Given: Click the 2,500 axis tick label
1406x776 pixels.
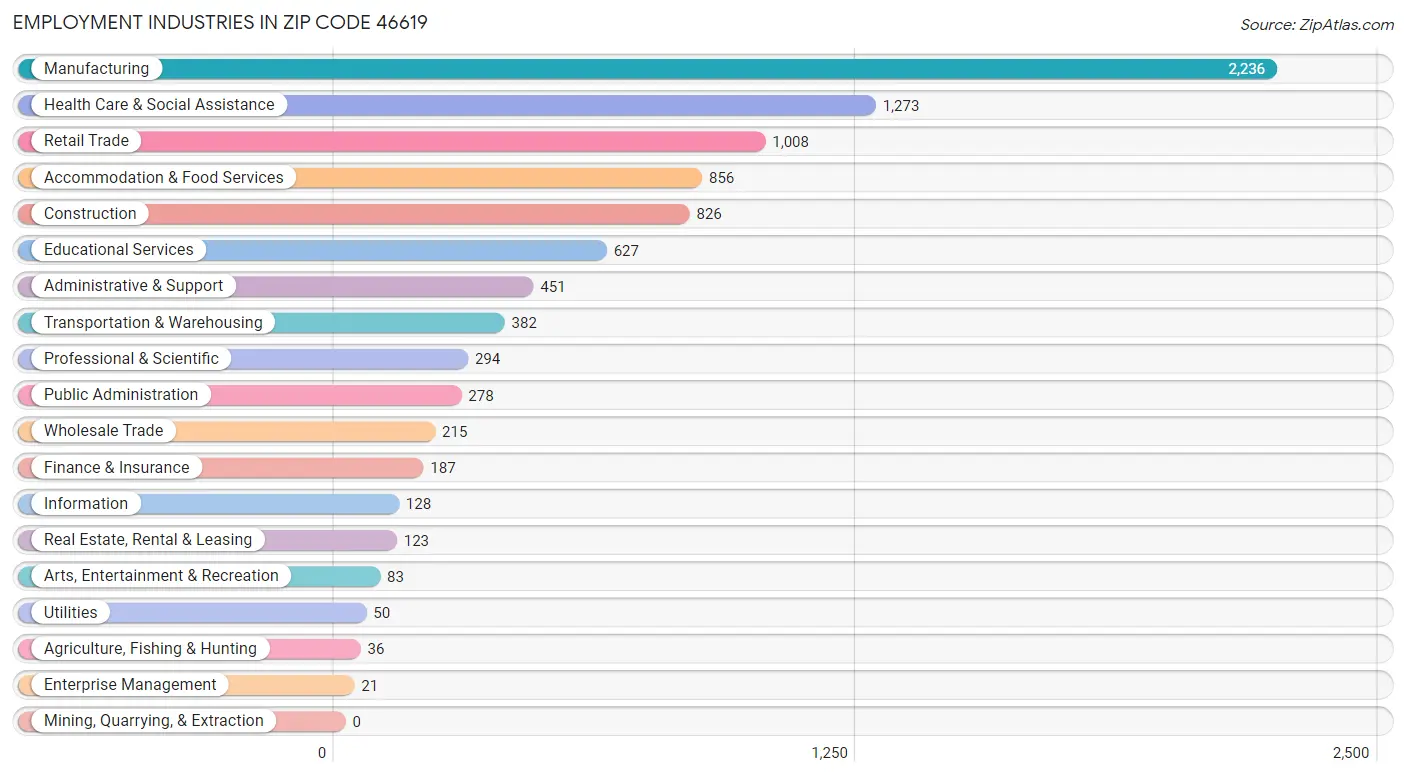Looking at the screenshot, I should click(x=1350, y=753).
